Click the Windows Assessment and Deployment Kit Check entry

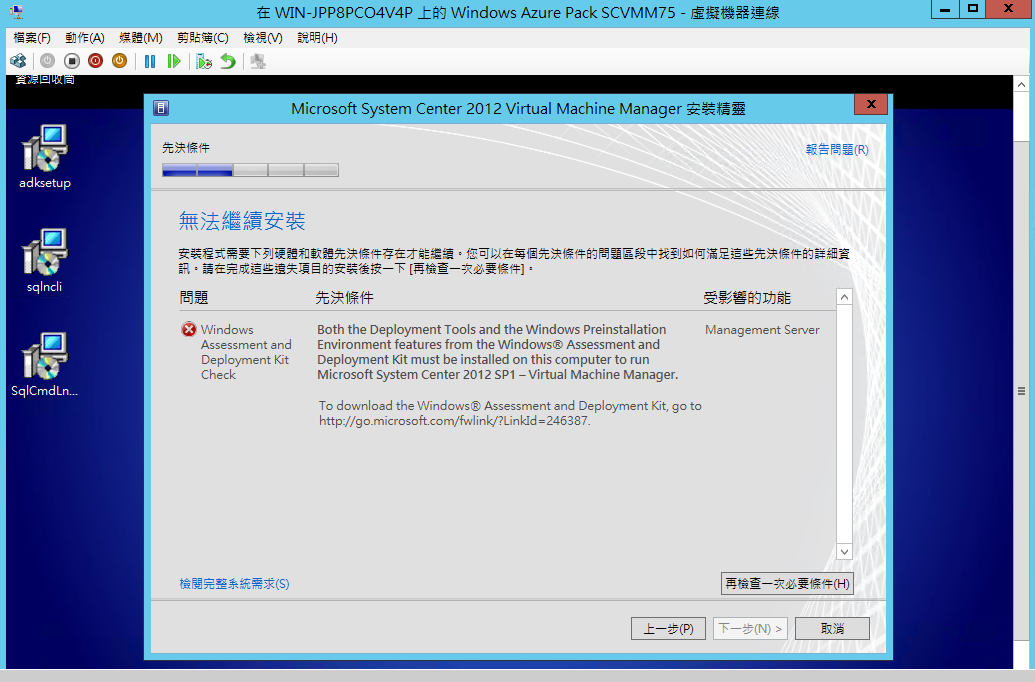click(246, 352)
